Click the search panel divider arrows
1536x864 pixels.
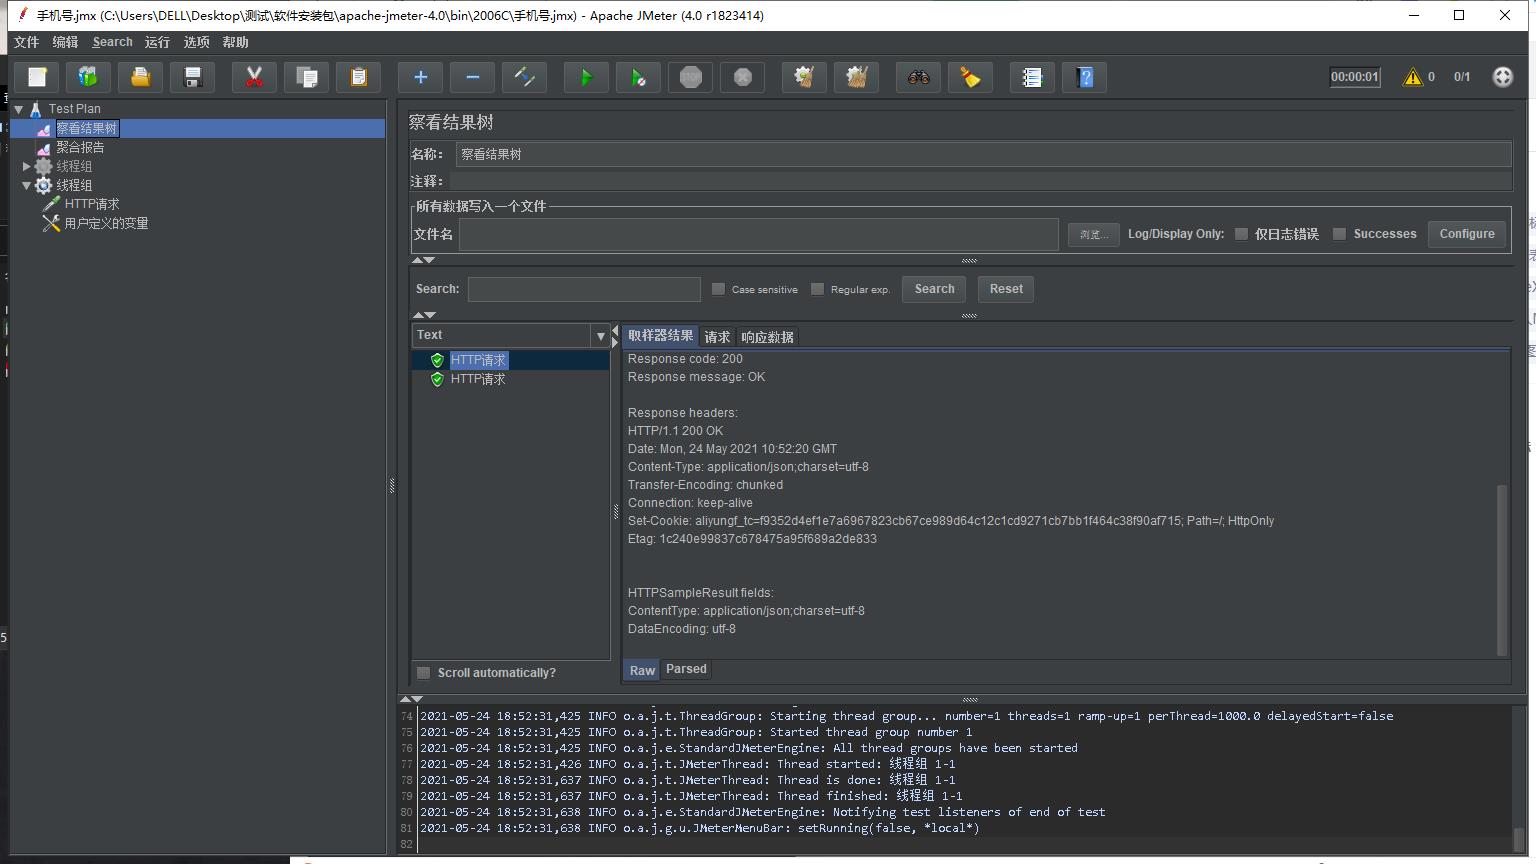[424, 315]
